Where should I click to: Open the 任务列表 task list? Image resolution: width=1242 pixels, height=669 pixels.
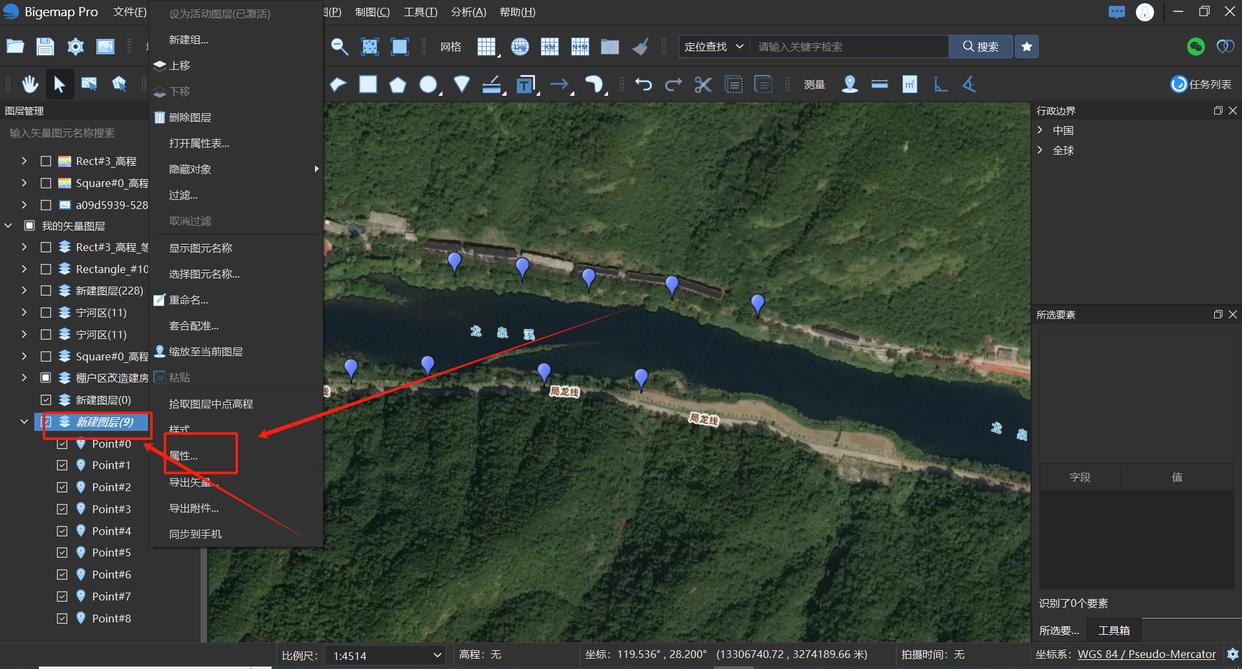pos(1202,84)
